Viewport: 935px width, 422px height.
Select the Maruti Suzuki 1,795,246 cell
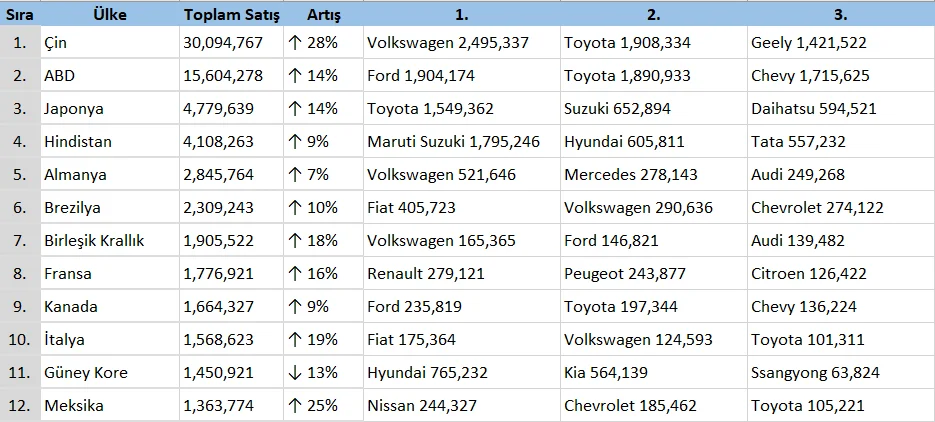pyautogui.click(x=453, y=142)
